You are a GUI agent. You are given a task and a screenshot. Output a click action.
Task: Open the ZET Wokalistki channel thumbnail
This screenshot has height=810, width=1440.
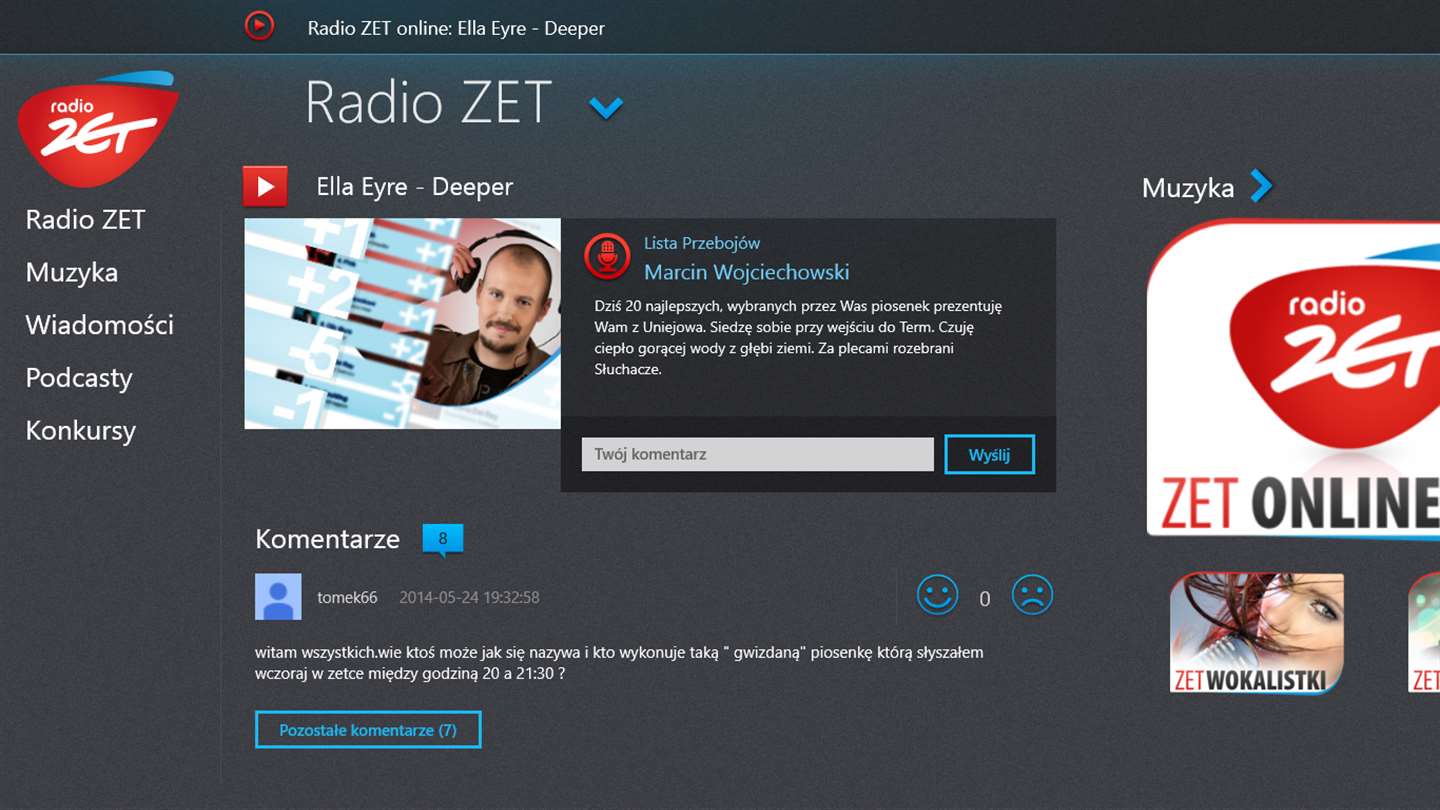click(1257, 633)
